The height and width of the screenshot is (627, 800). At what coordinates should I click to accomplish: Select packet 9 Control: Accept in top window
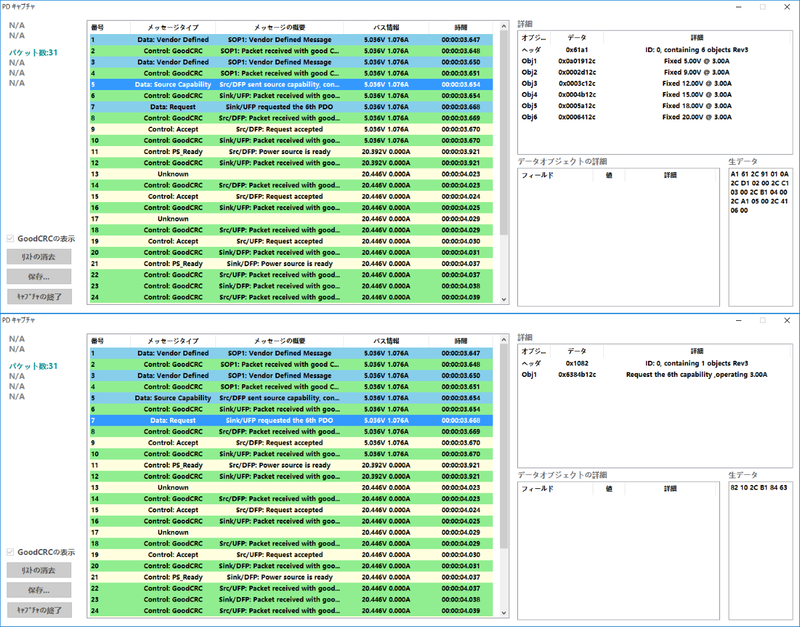291,129
